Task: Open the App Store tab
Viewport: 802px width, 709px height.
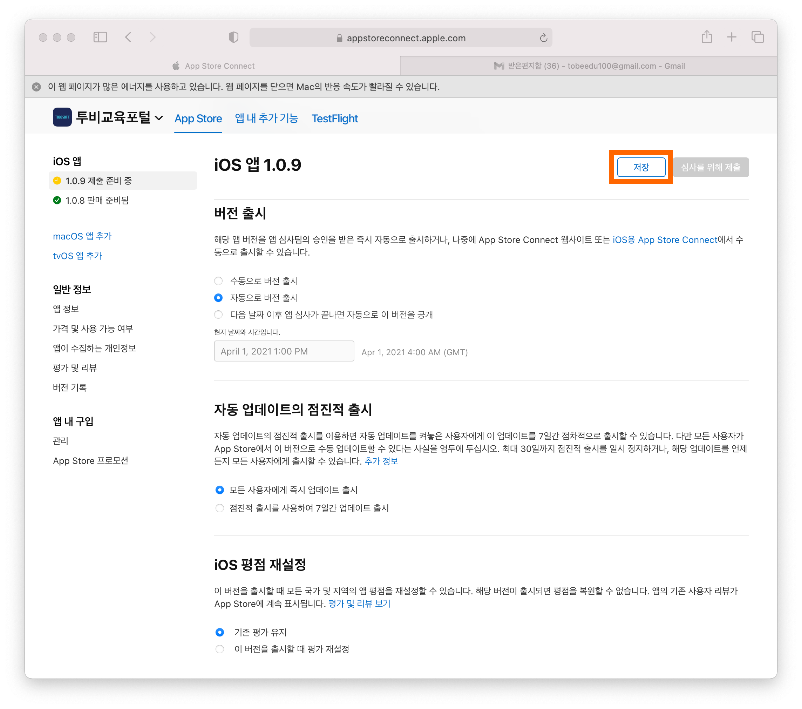Action: 198,118
